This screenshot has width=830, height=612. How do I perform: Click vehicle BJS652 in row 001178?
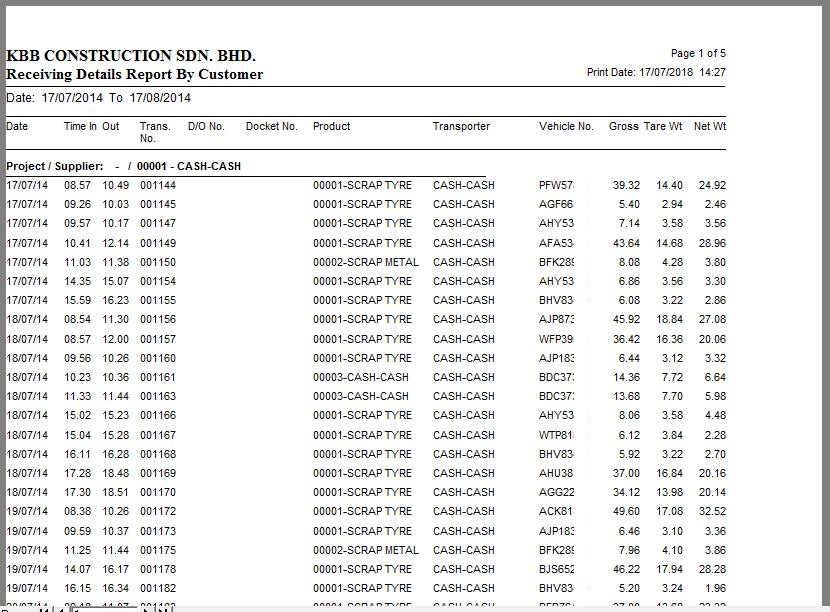click(x=556, y=570)
